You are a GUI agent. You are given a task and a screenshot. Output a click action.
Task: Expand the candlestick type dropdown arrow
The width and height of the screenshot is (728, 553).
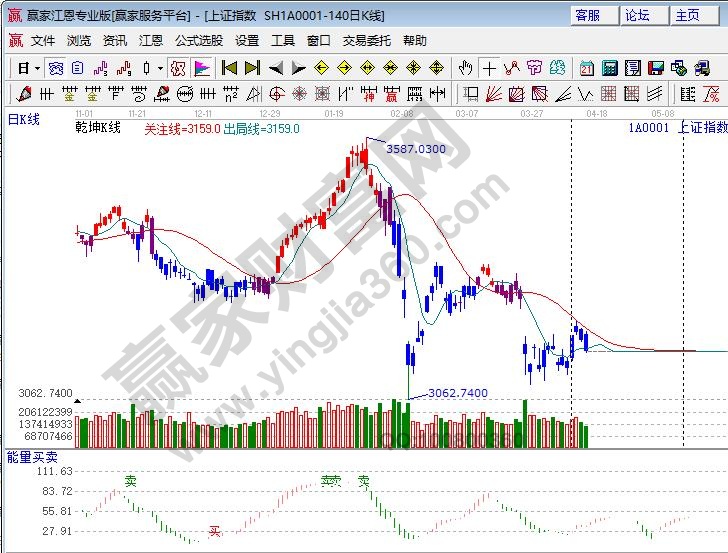tap(160, 68)
